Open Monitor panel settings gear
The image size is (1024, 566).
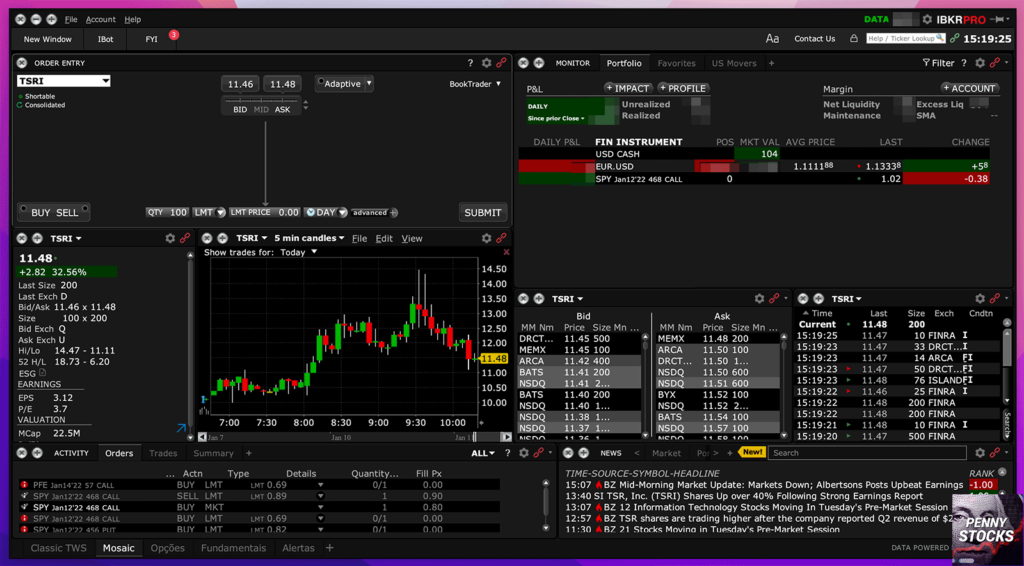click(x=980, y=63)
